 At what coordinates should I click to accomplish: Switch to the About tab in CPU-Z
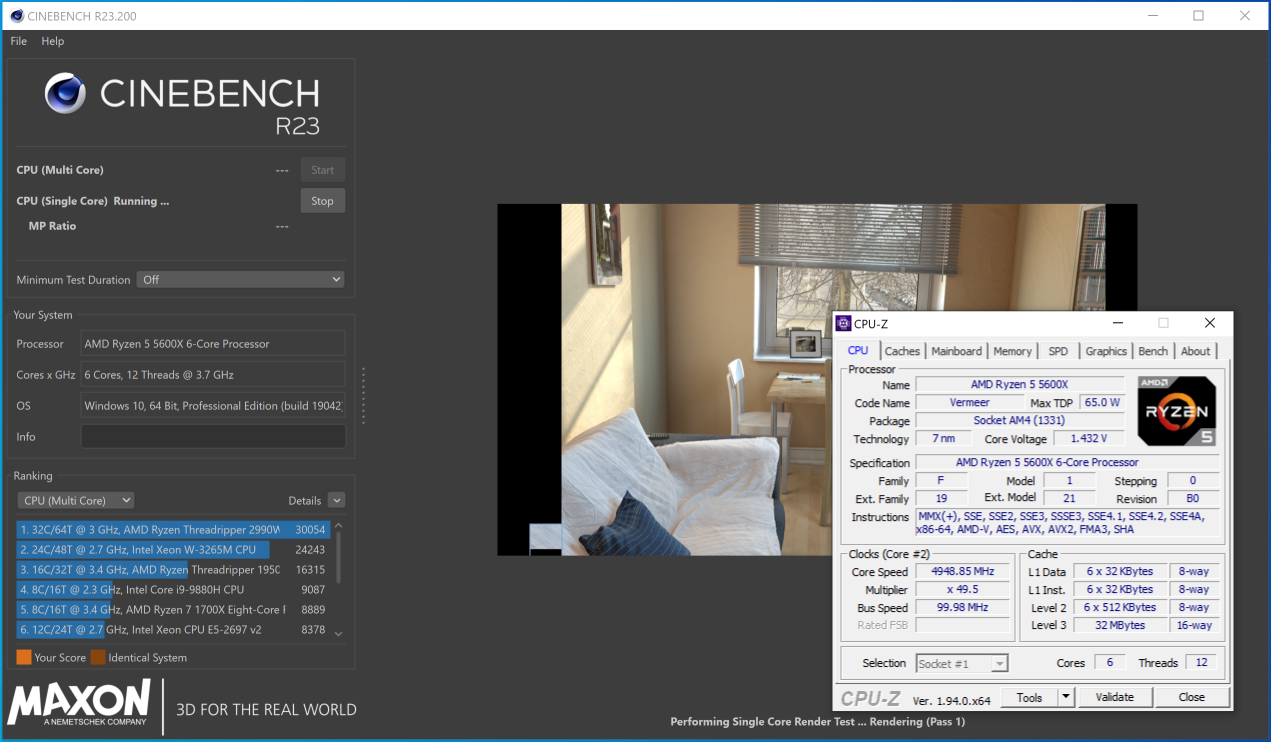tap(1195, 351)
